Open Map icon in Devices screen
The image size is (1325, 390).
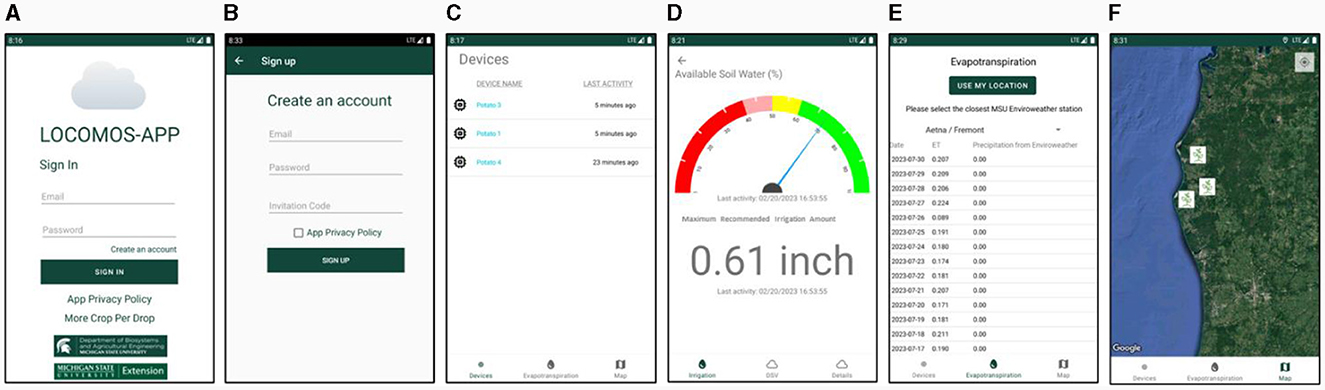(x=620, y=365)
